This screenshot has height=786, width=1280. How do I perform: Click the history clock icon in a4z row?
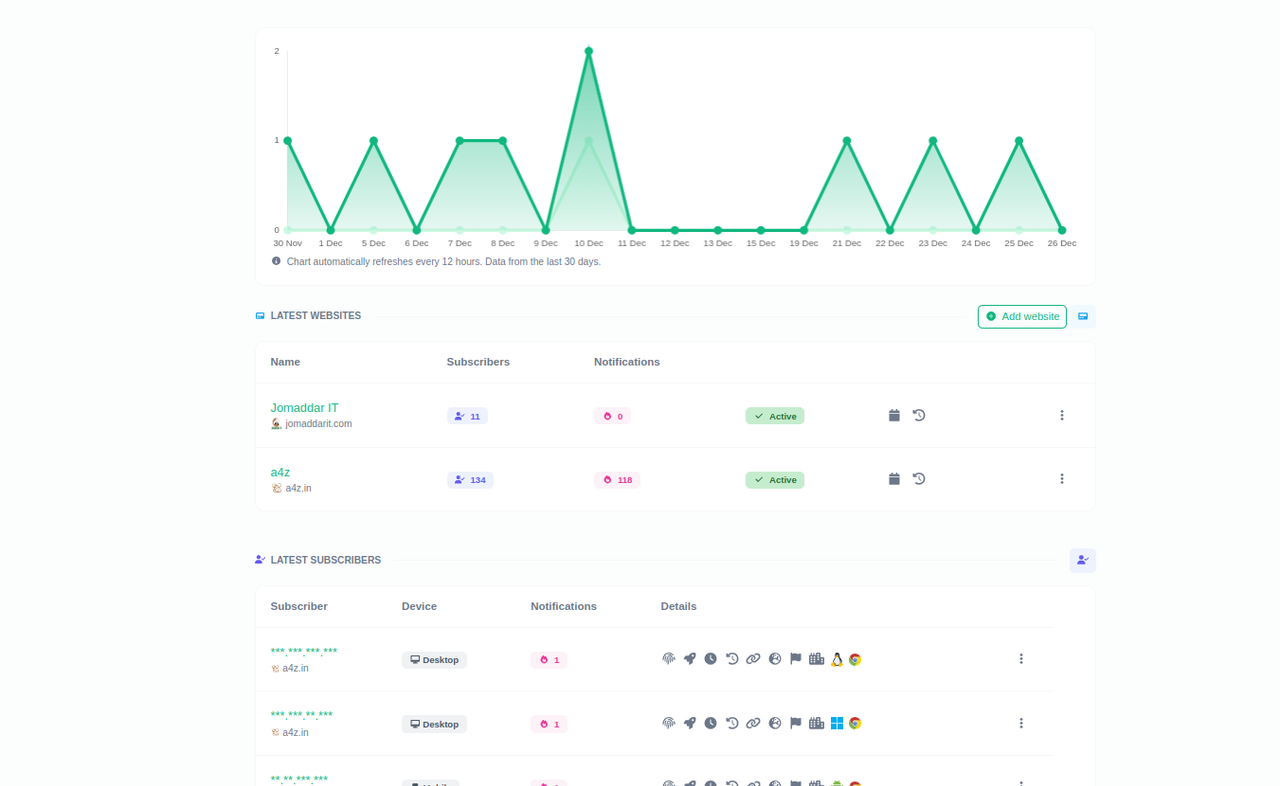click(919, 479)
